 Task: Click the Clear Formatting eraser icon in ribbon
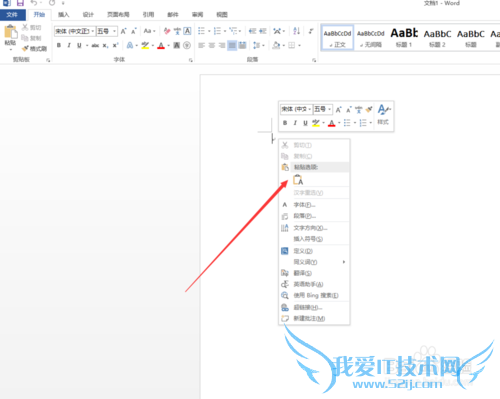tap(167, 31)
